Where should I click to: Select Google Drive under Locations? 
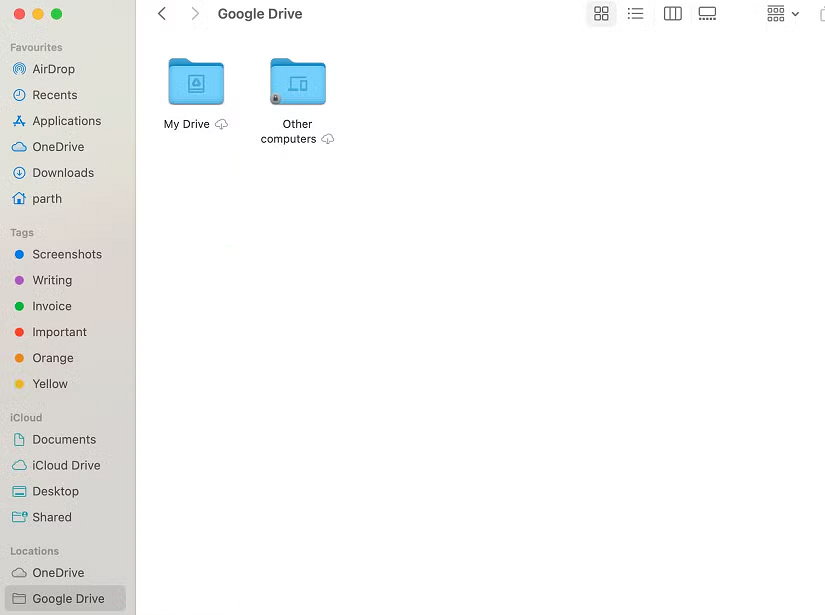pyautogui.click(x=66, y=599)
